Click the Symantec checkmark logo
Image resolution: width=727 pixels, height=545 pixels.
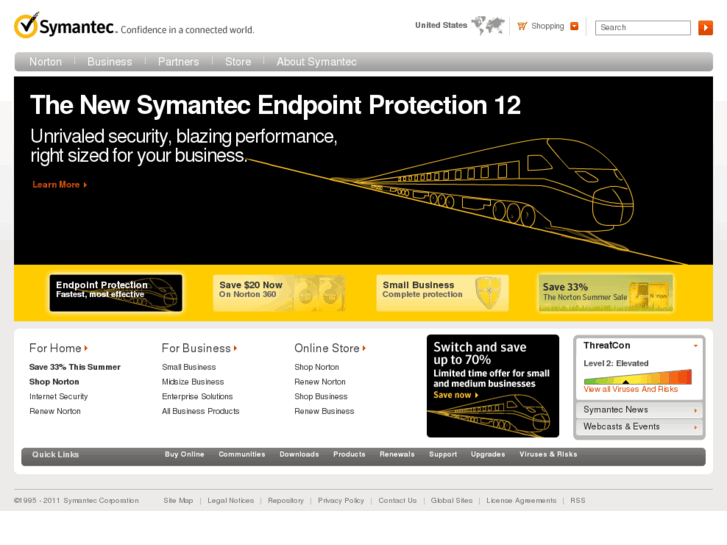pyautogui.click(x=26, y=26)
